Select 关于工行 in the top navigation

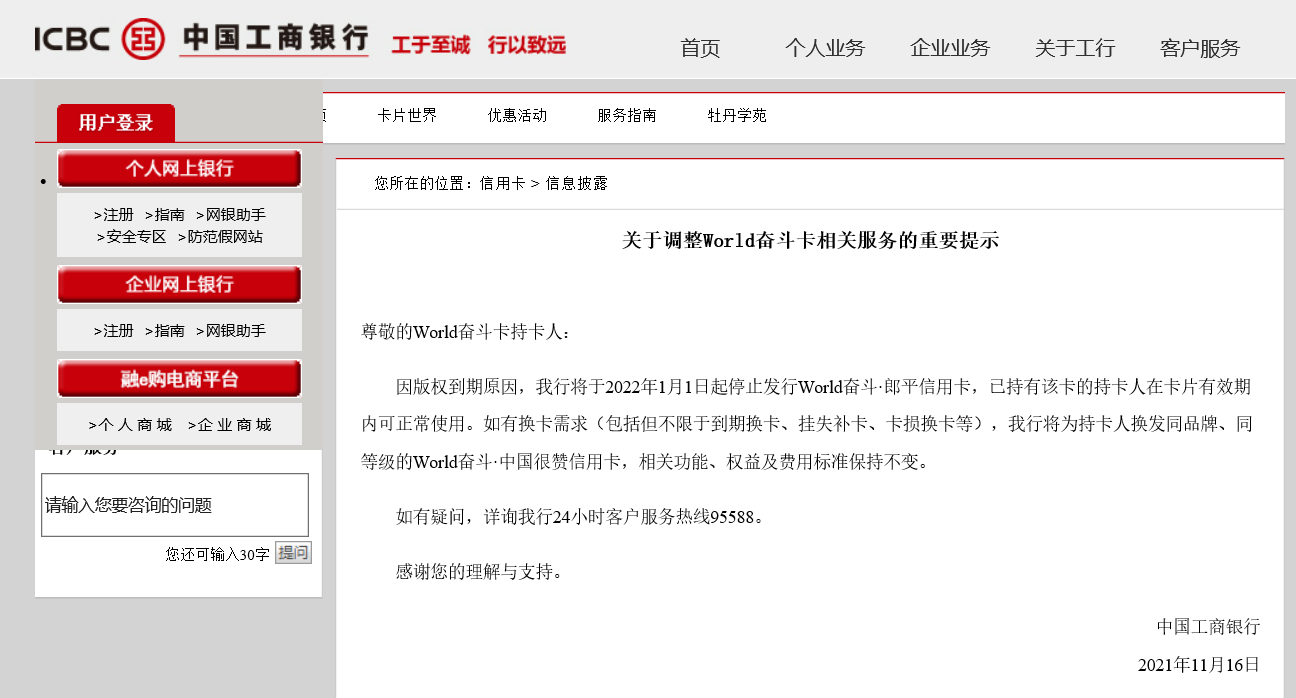(1075, 48)
